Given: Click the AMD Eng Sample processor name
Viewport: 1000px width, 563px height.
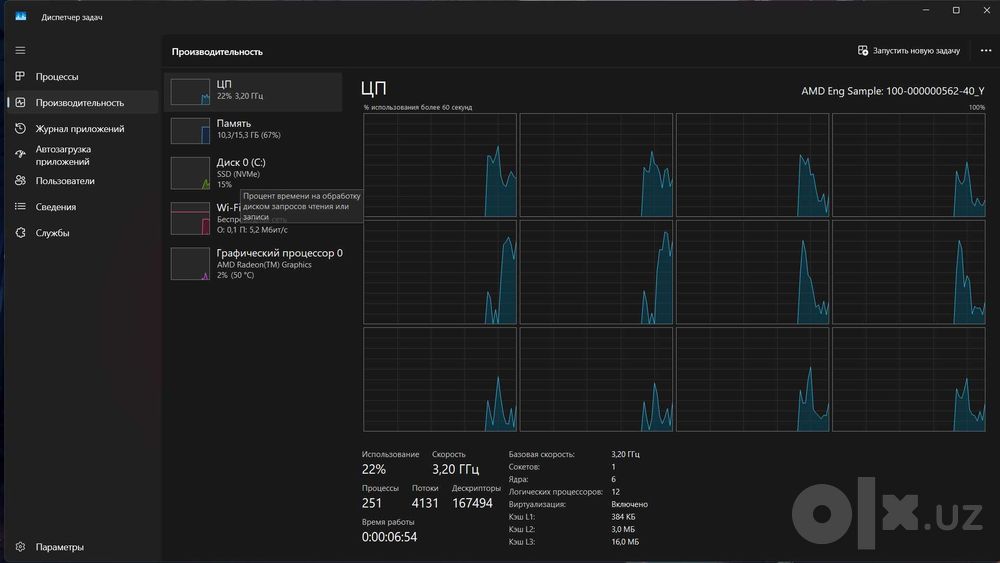Looking at the screenshot, I should [x=893, y=91].
